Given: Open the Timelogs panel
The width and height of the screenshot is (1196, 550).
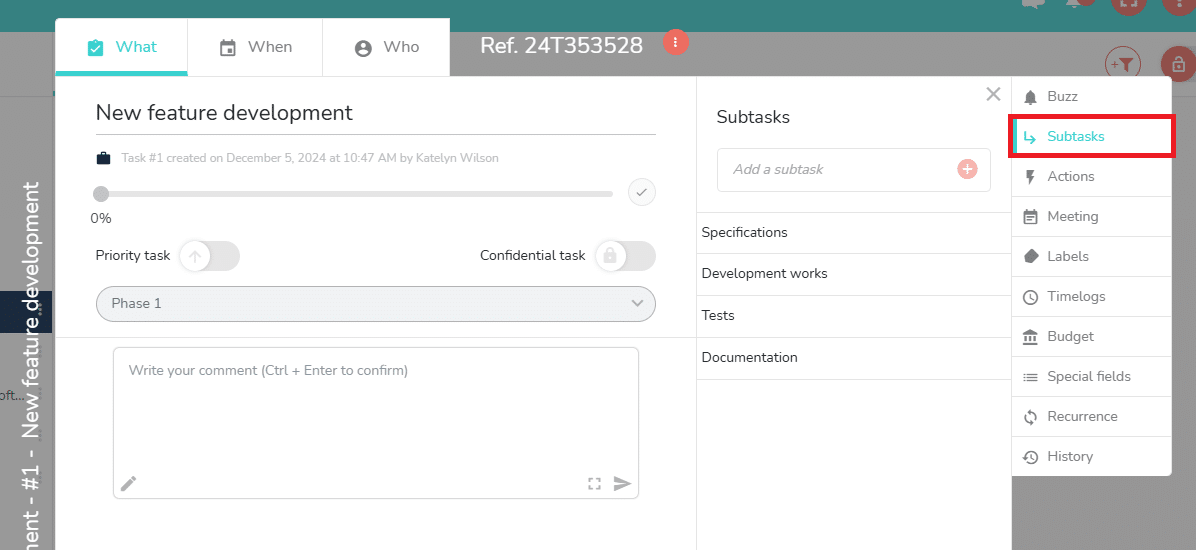Looking at the screenshot, I should tap(1092, 297).
